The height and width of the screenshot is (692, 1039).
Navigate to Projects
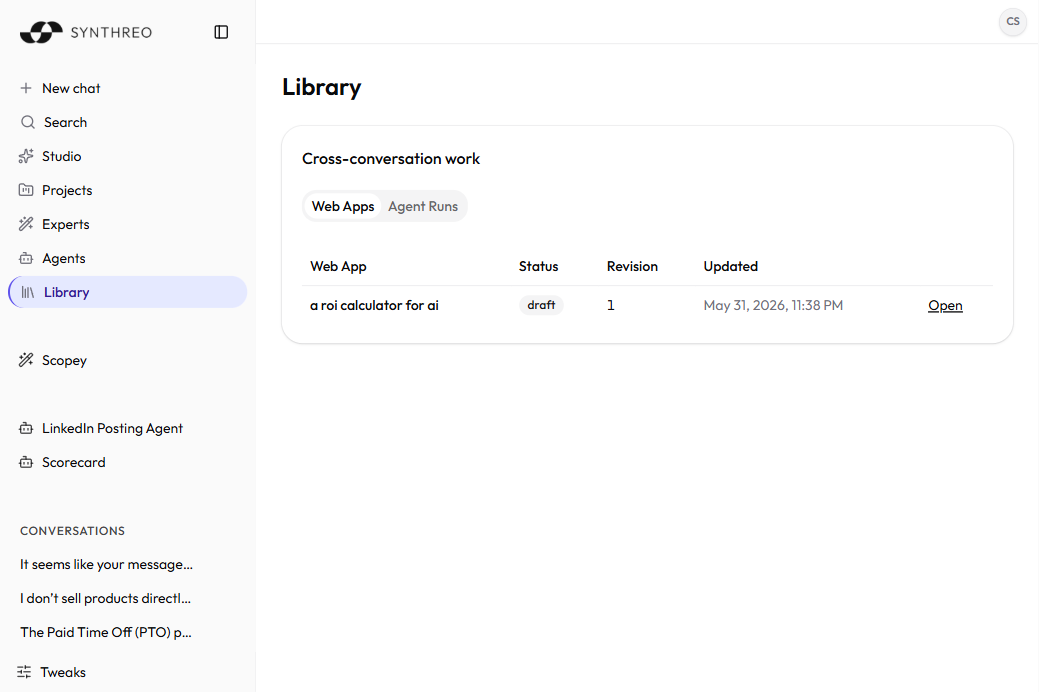[x=128, y=190]
